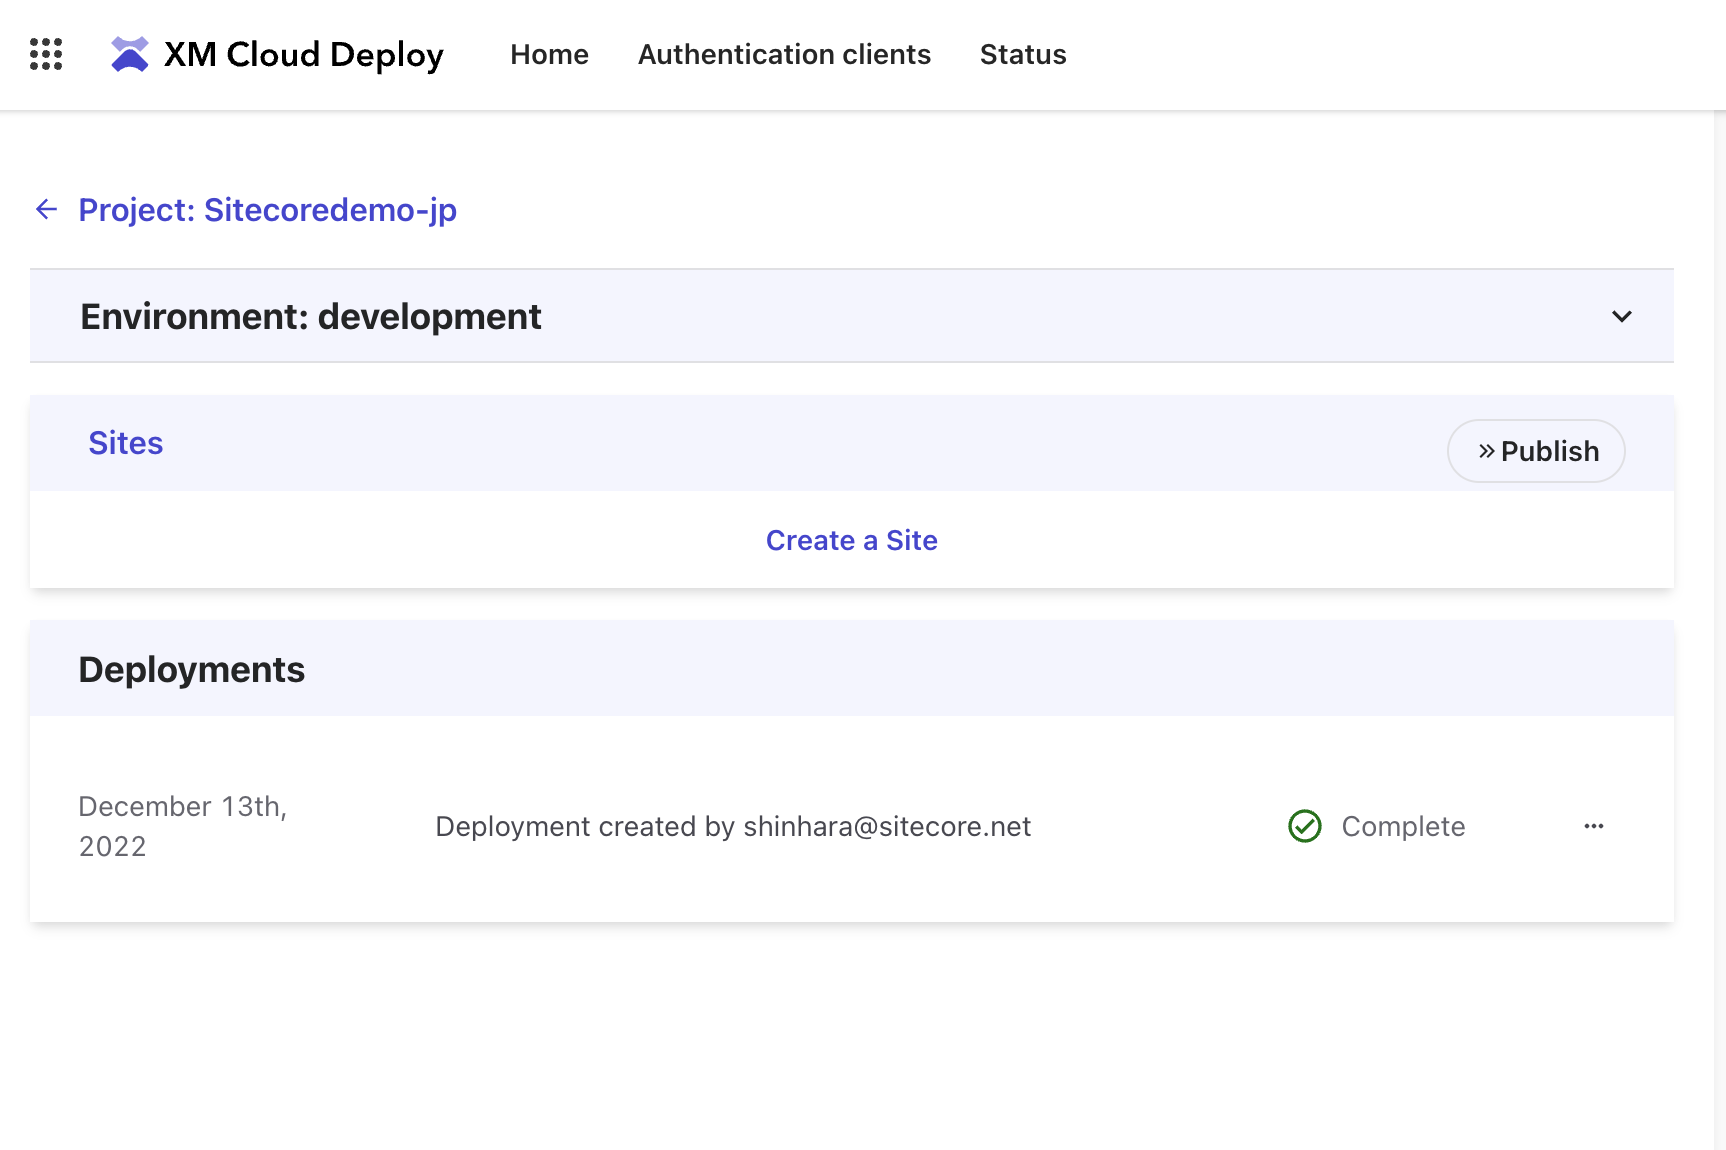The width and height of the screenshot is (1726, 1150).
Task: Click the XM Cloud Deploy logo
Action: tap(129, 54)
